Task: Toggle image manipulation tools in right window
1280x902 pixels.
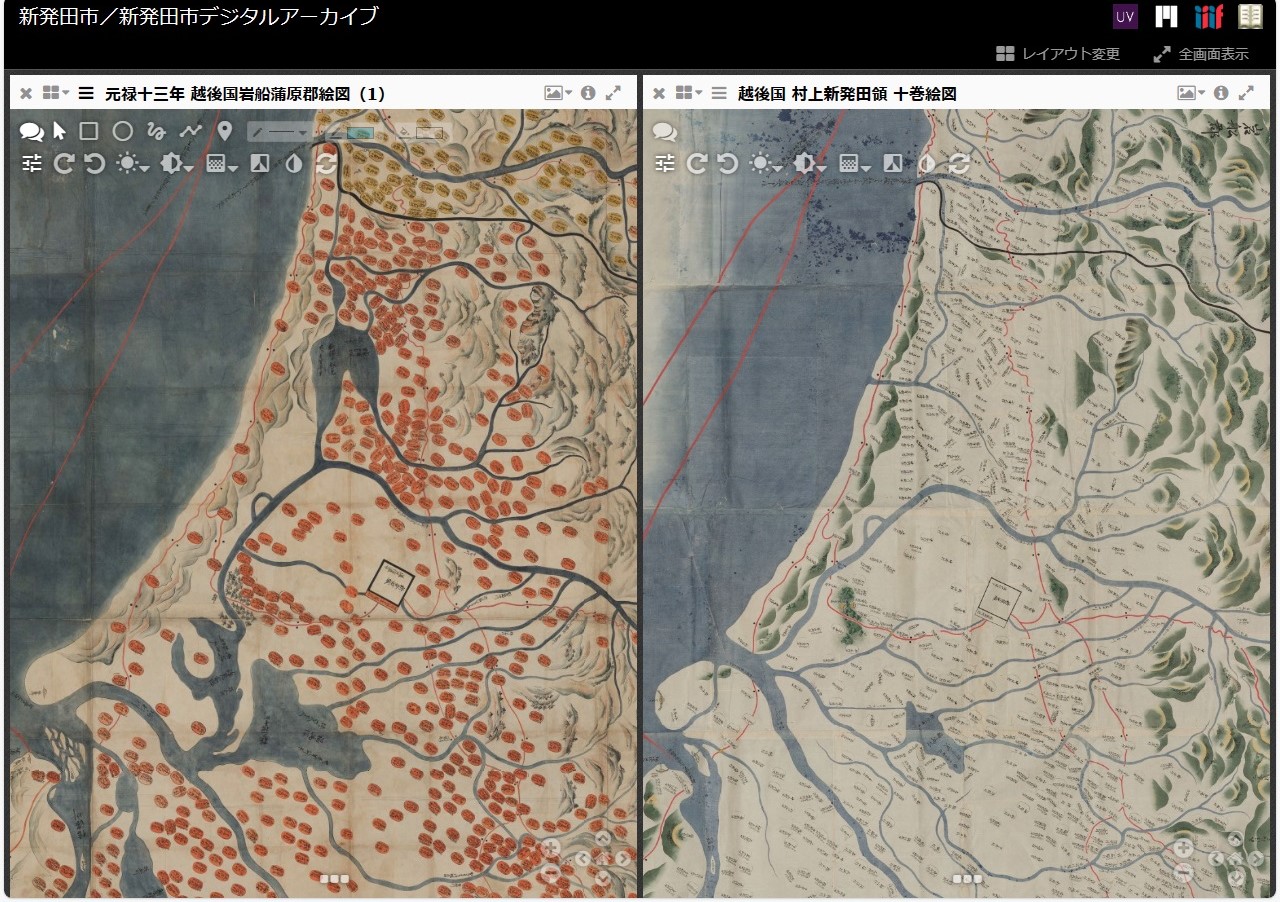Action: point(665,163)
